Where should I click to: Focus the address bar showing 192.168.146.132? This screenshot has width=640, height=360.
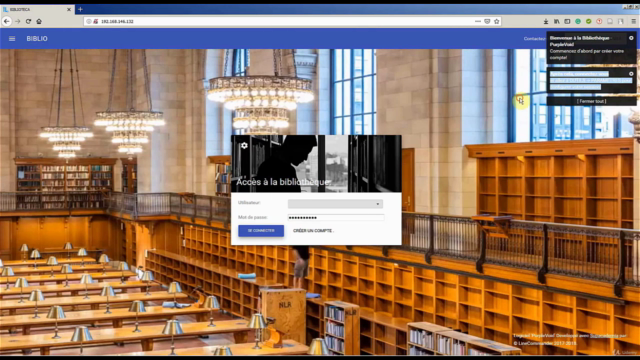pyautogui.click(x=286, y=21)
